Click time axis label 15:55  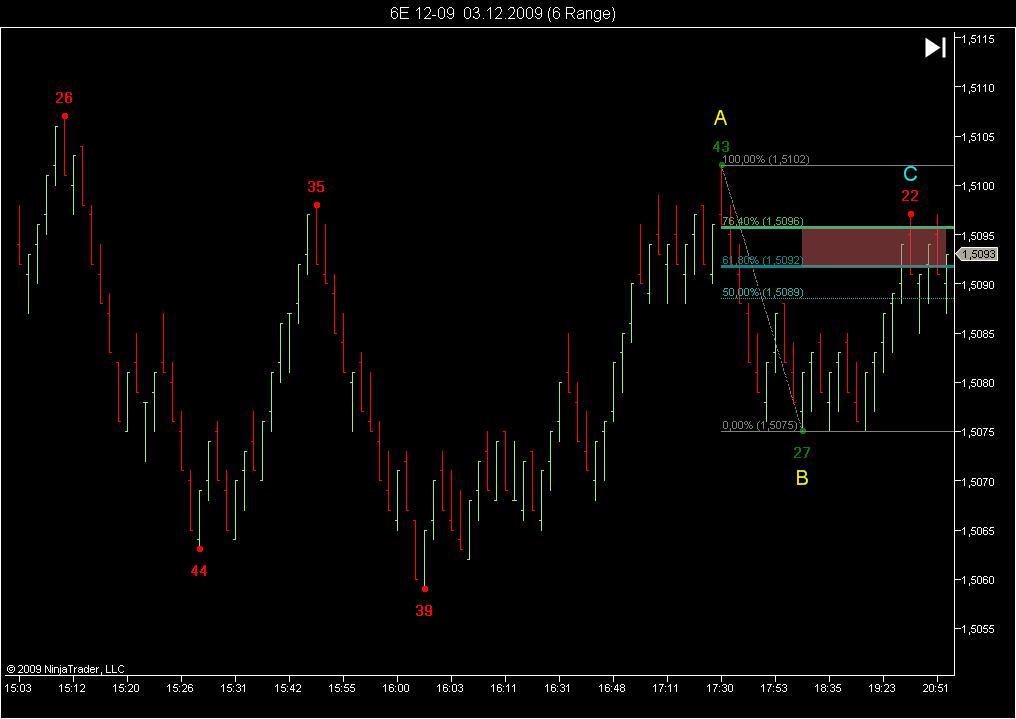pos(341,688)
